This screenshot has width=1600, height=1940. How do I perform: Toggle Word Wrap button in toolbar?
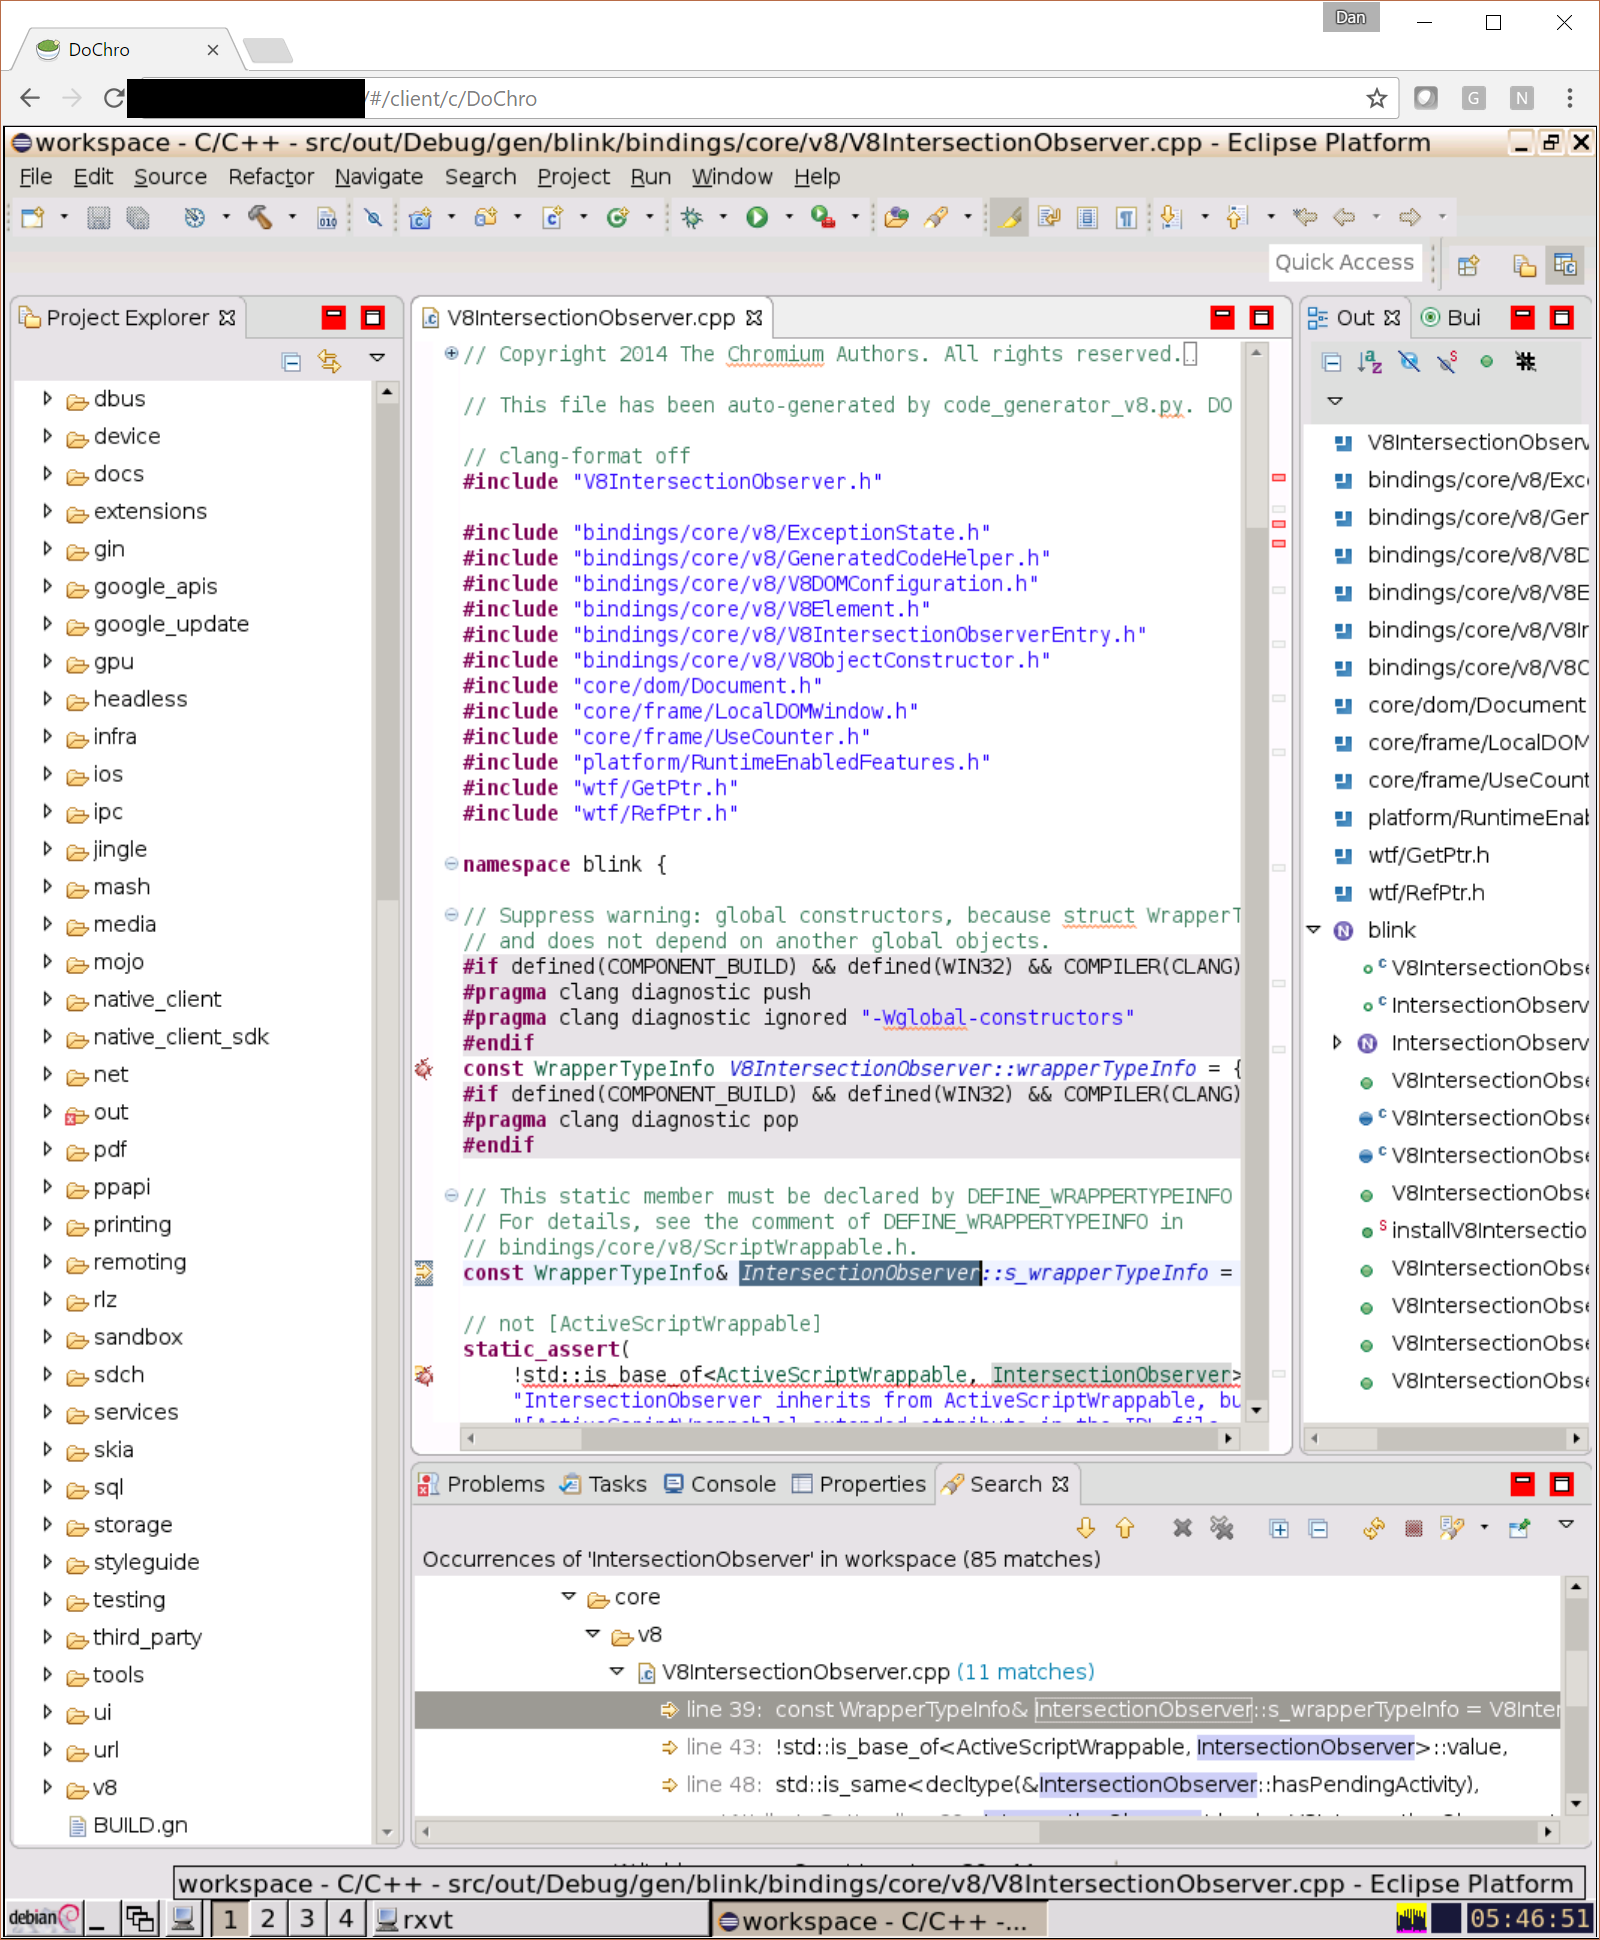(x=1049, y=217)
